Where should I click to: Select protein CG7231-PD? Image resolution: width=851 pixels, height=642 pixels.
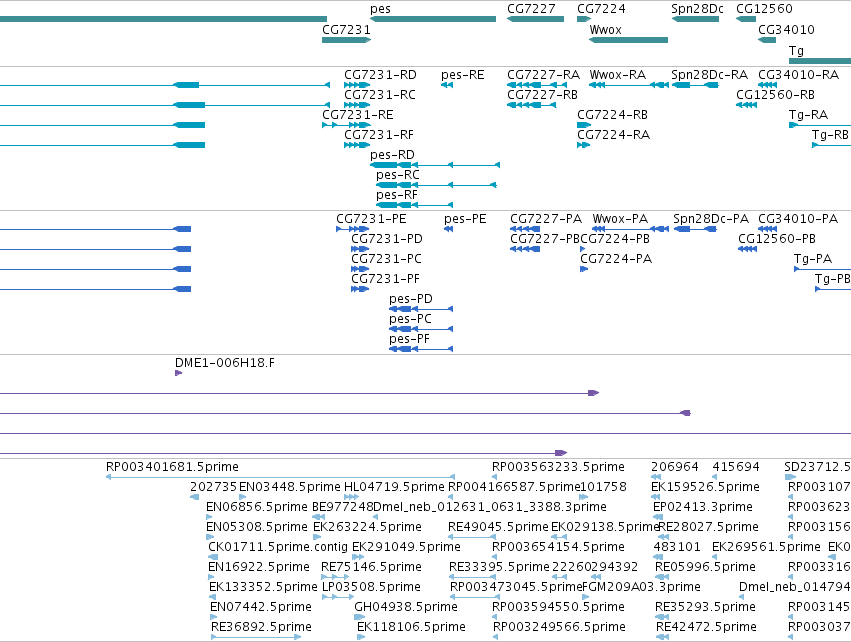pos(387,239)
